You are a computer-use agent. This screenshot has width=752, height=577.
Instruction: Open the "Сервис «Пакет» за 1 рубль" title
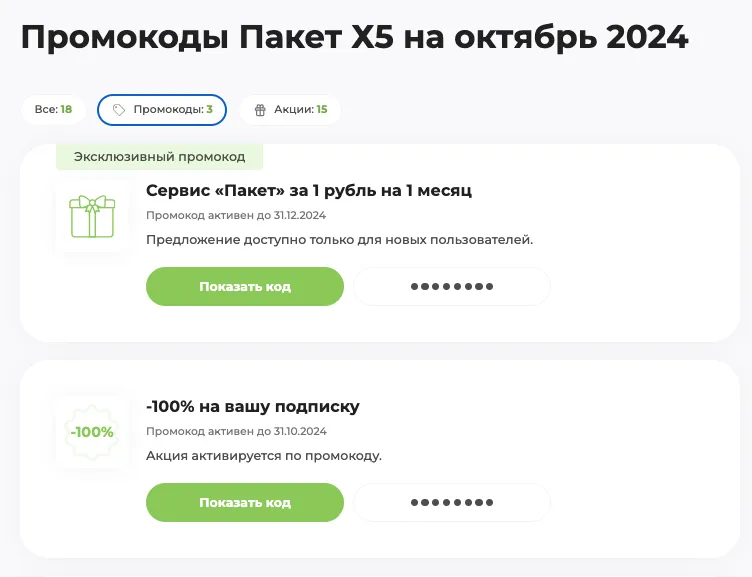(x=309, y=190)
